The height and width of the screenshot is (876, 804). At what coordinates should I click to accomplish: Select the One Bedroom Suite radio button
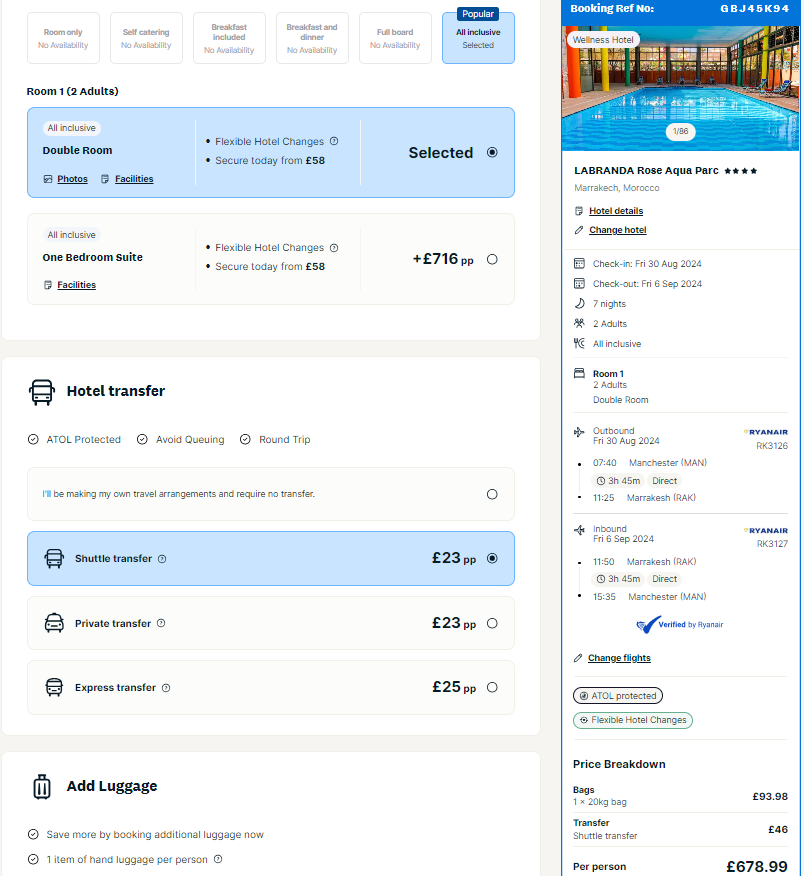[x=492, y=259]
